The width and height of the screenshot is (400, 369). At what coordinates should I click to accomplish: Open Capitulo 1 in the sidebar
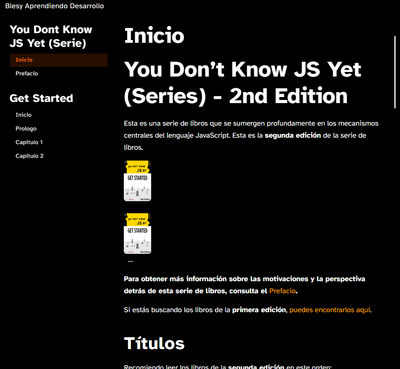click(29, 142)
